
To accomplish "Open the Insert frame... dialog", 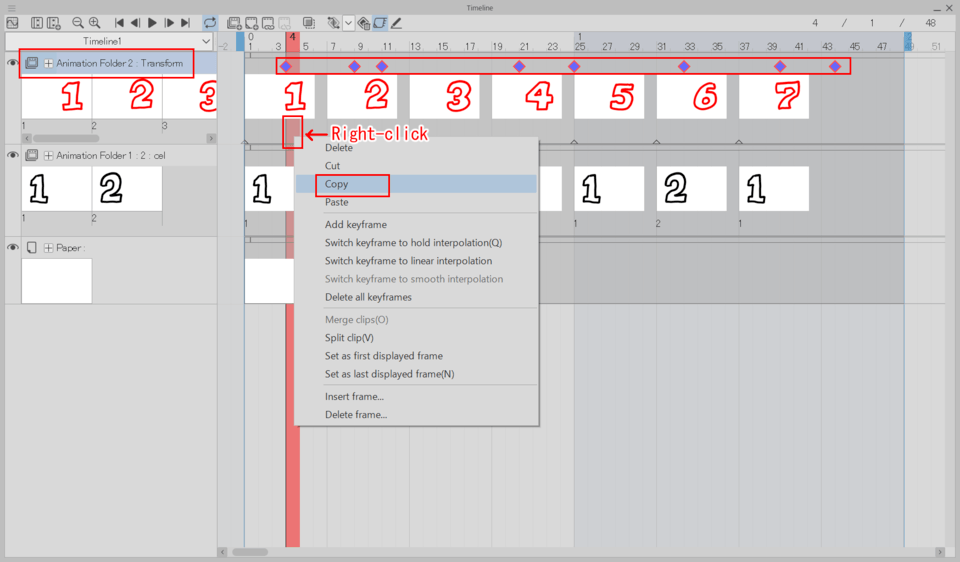I will (x=354, y=397).
